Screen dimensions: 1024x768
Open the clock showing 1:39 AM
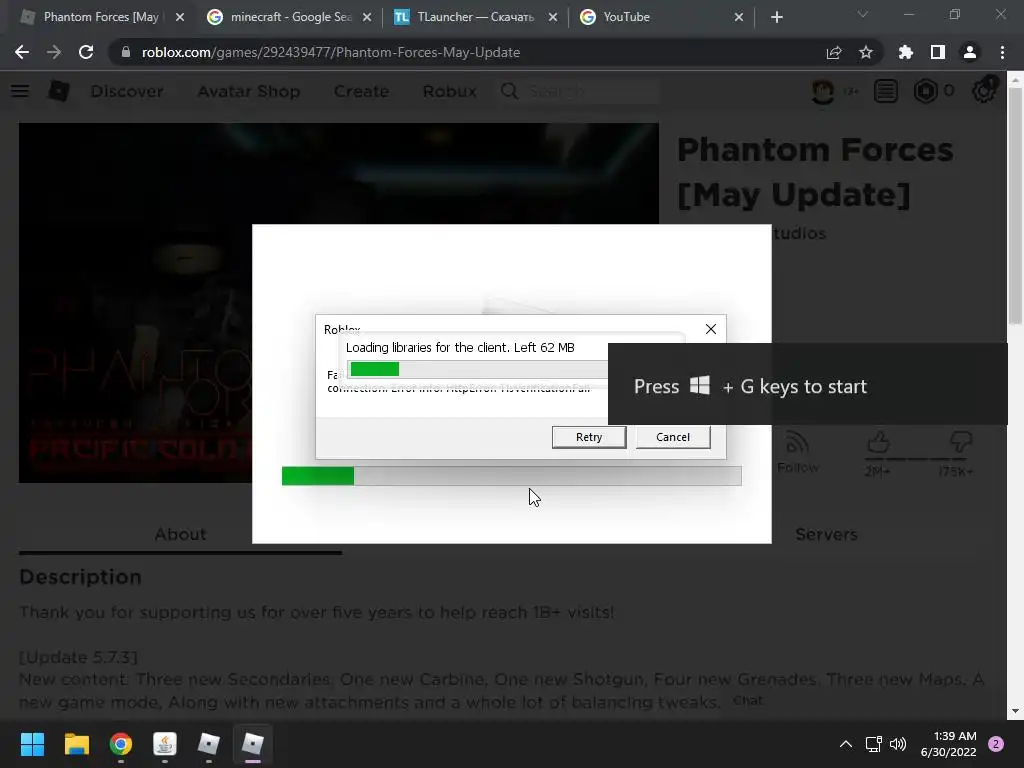point(948,744)
